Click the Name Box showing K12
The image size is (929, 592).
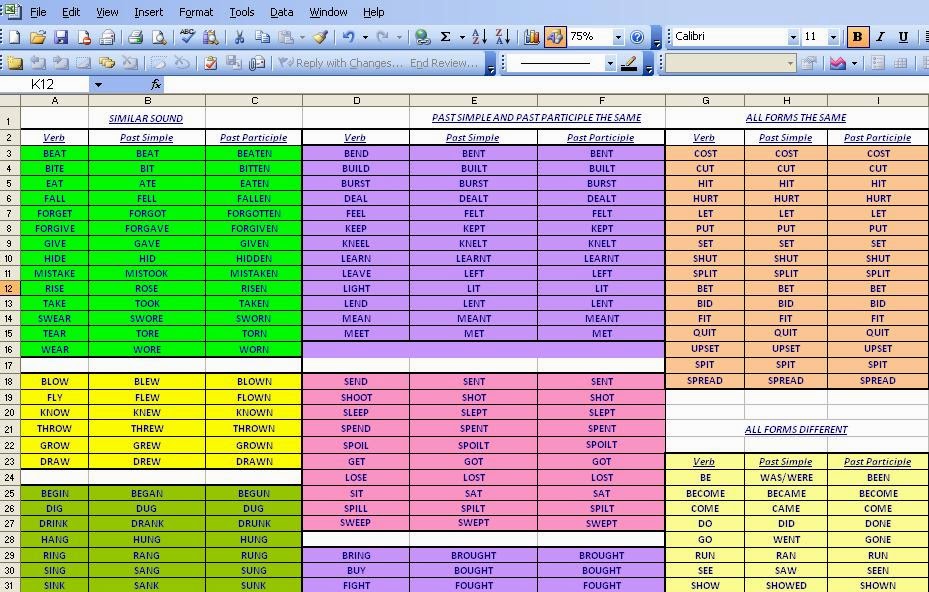[44, 85]
